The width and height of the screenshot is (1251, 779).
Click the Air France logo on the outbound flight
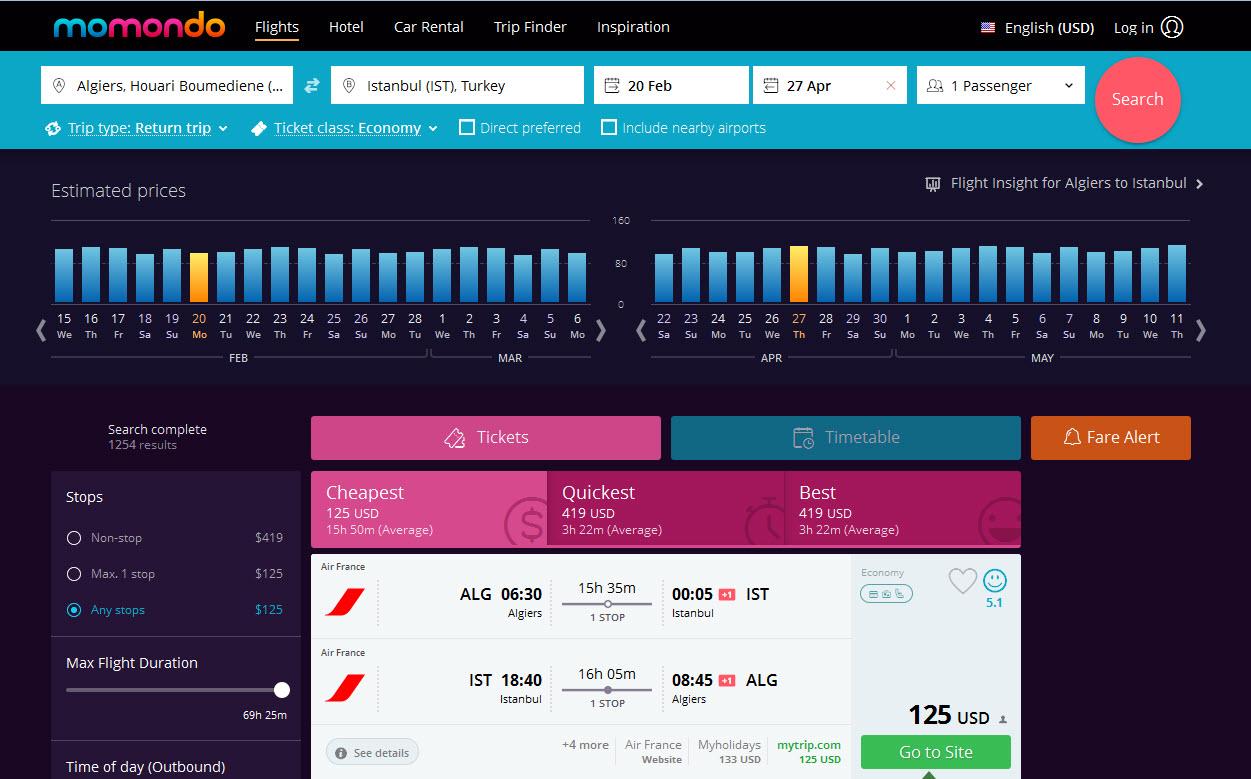click(x=345, y=602)
